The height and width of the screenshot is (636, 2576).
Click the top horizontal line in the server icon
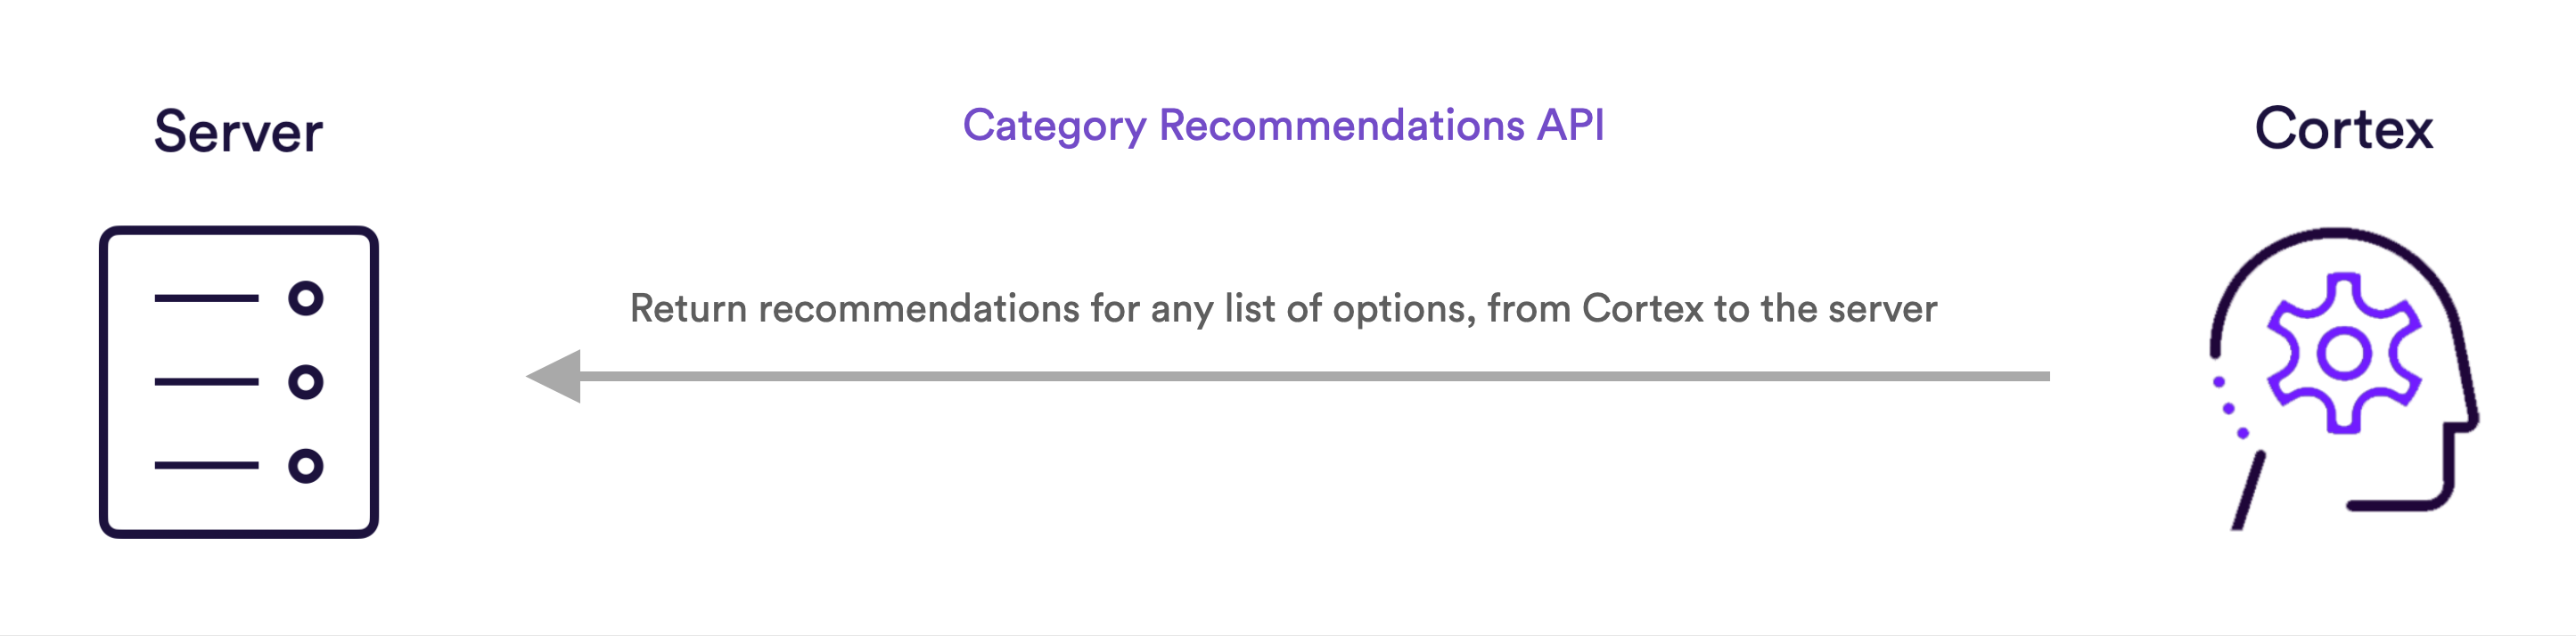point(207,298)
